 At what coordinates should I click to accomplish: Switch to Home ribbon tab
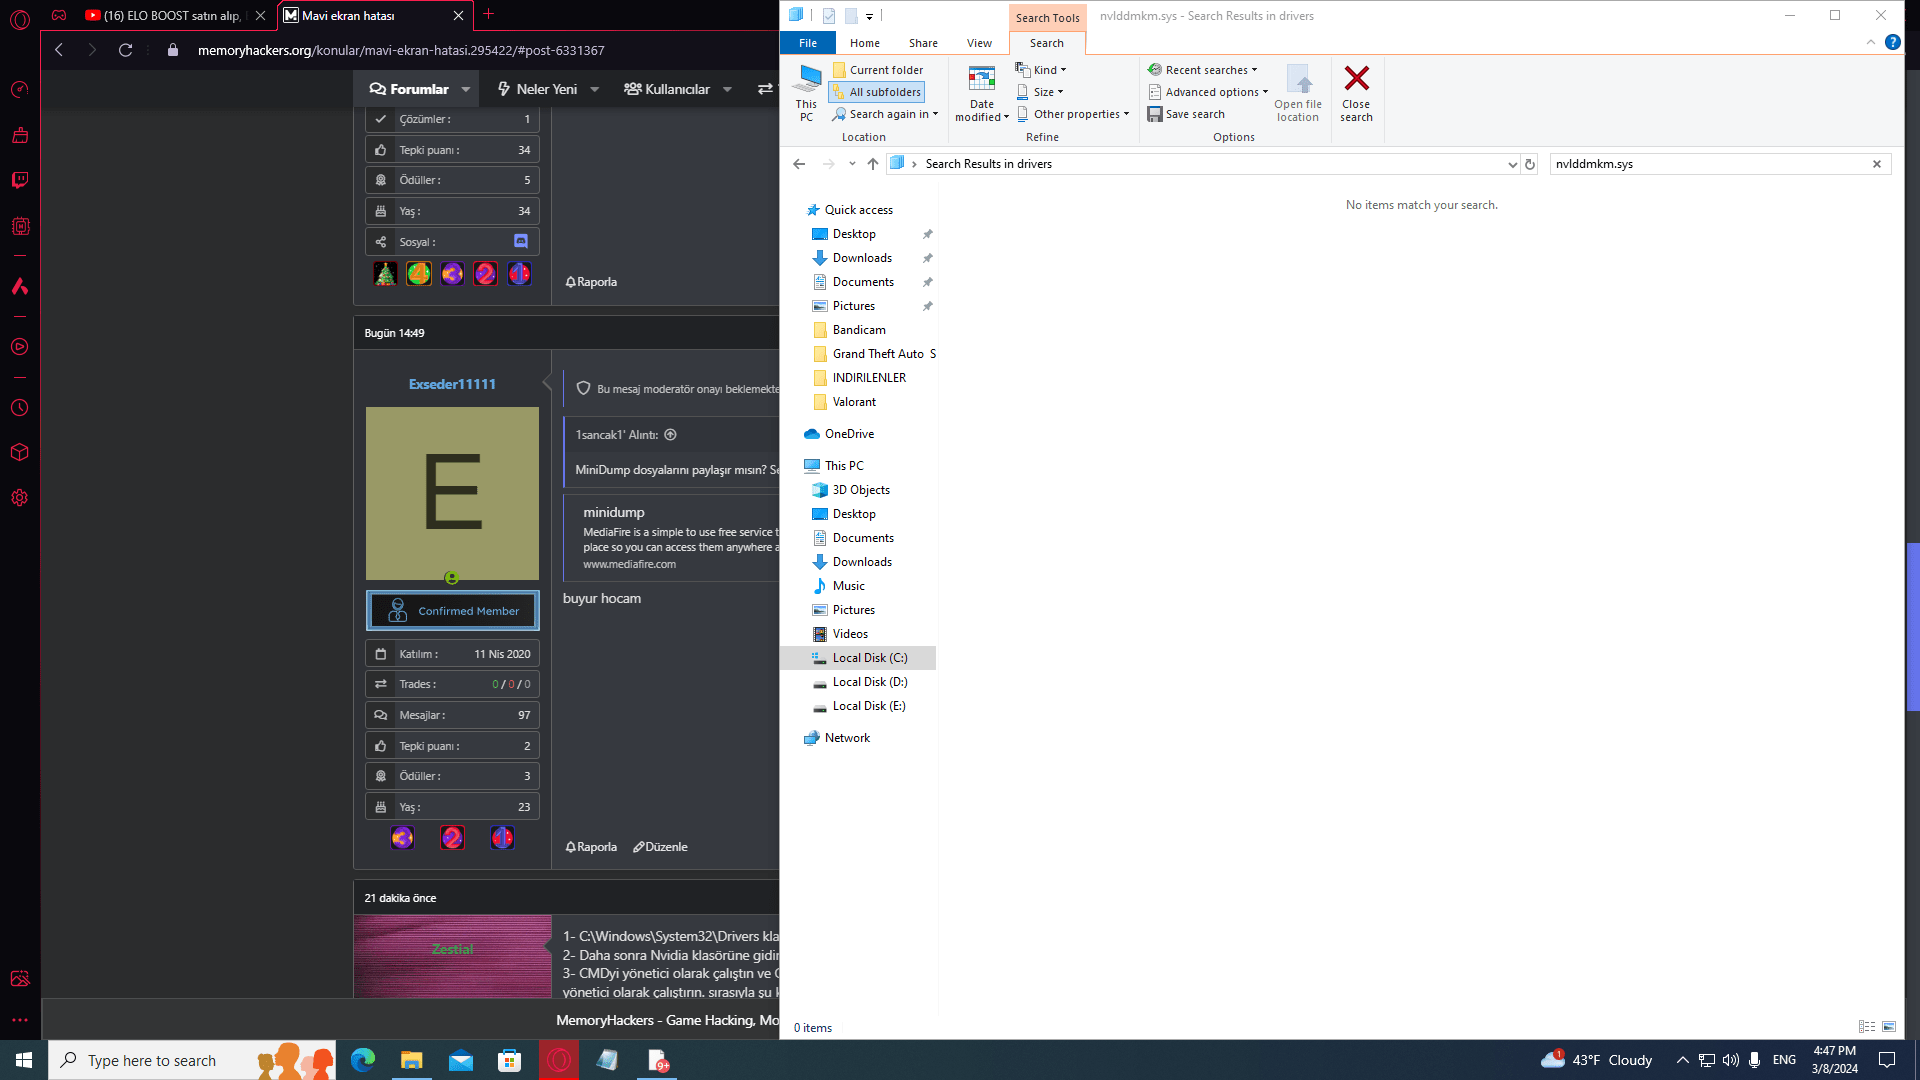[x=864, y=43]
